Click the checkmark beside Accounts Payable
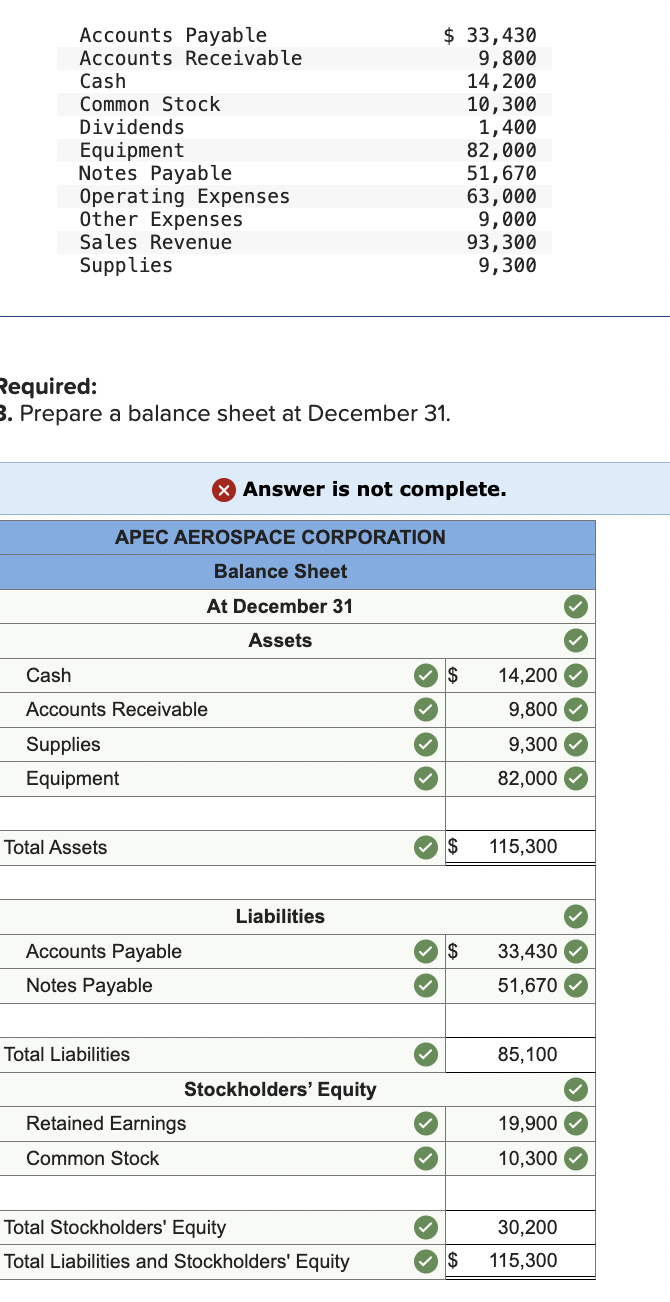Image resolution: width=670 pixels, height=1302 pixels. coord(426,951)
